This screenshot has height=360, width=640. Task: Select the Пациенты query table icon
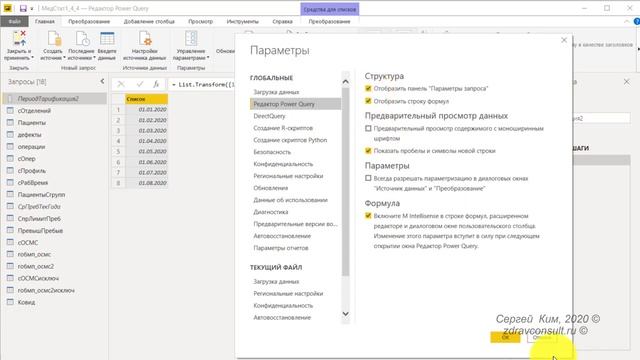tap(10, 122)
